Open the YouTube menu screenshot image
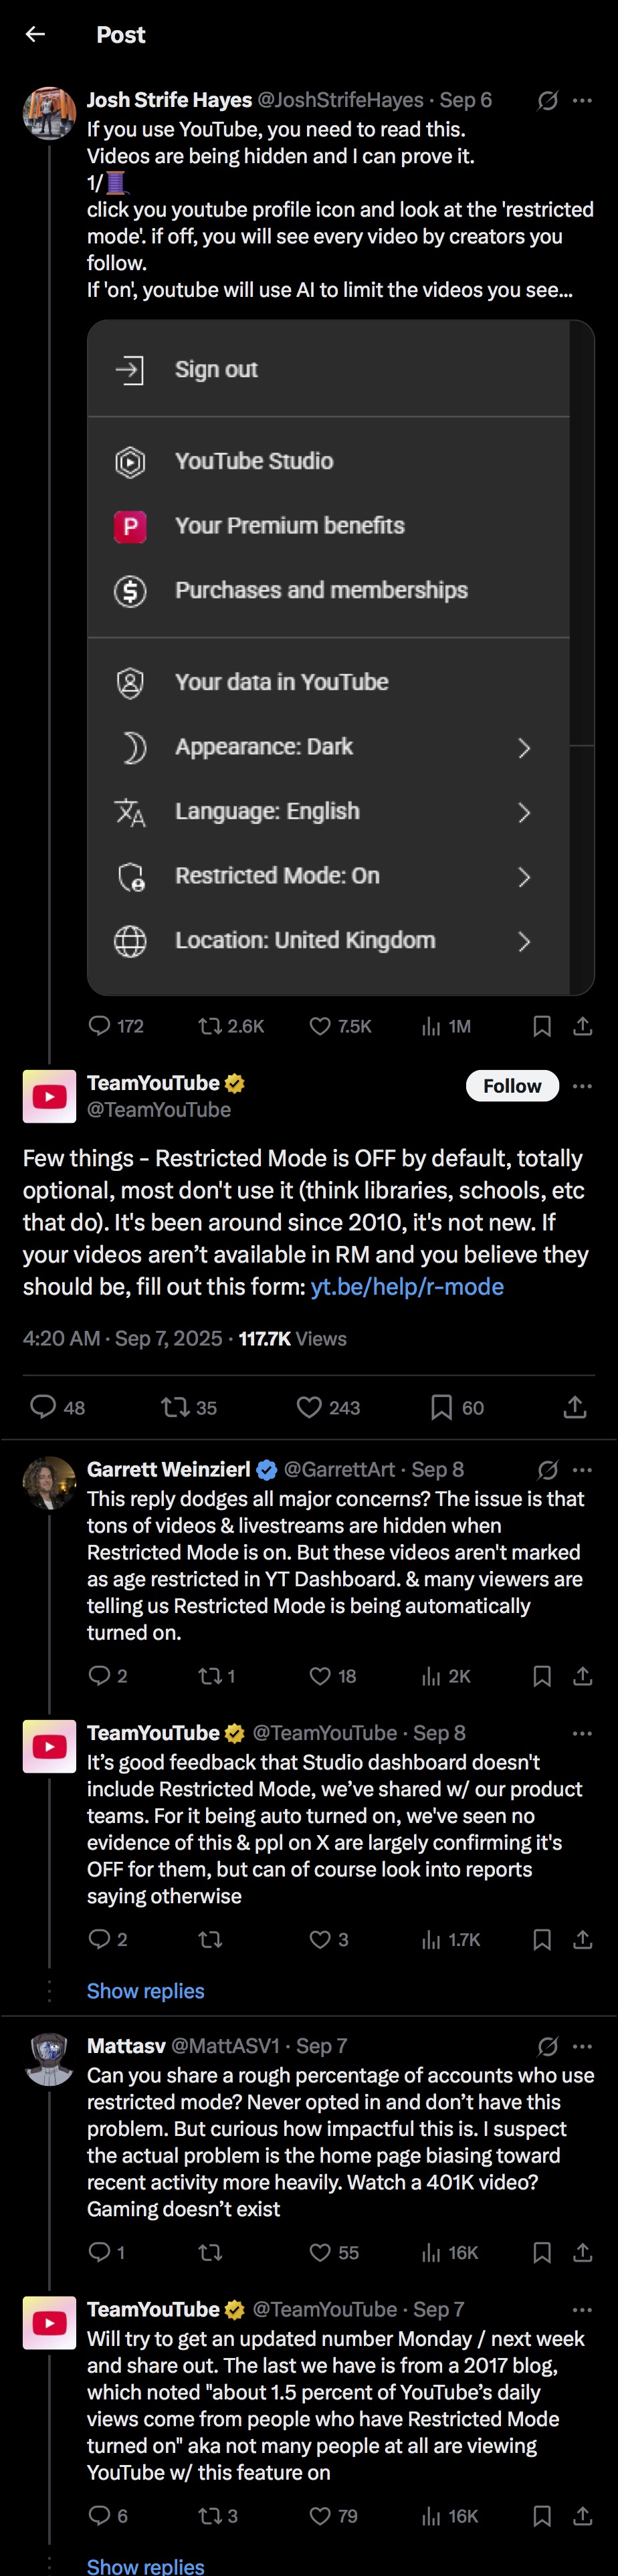This screenshot has width=618, height=2576. pyautogui.click(x=340, y=657)
